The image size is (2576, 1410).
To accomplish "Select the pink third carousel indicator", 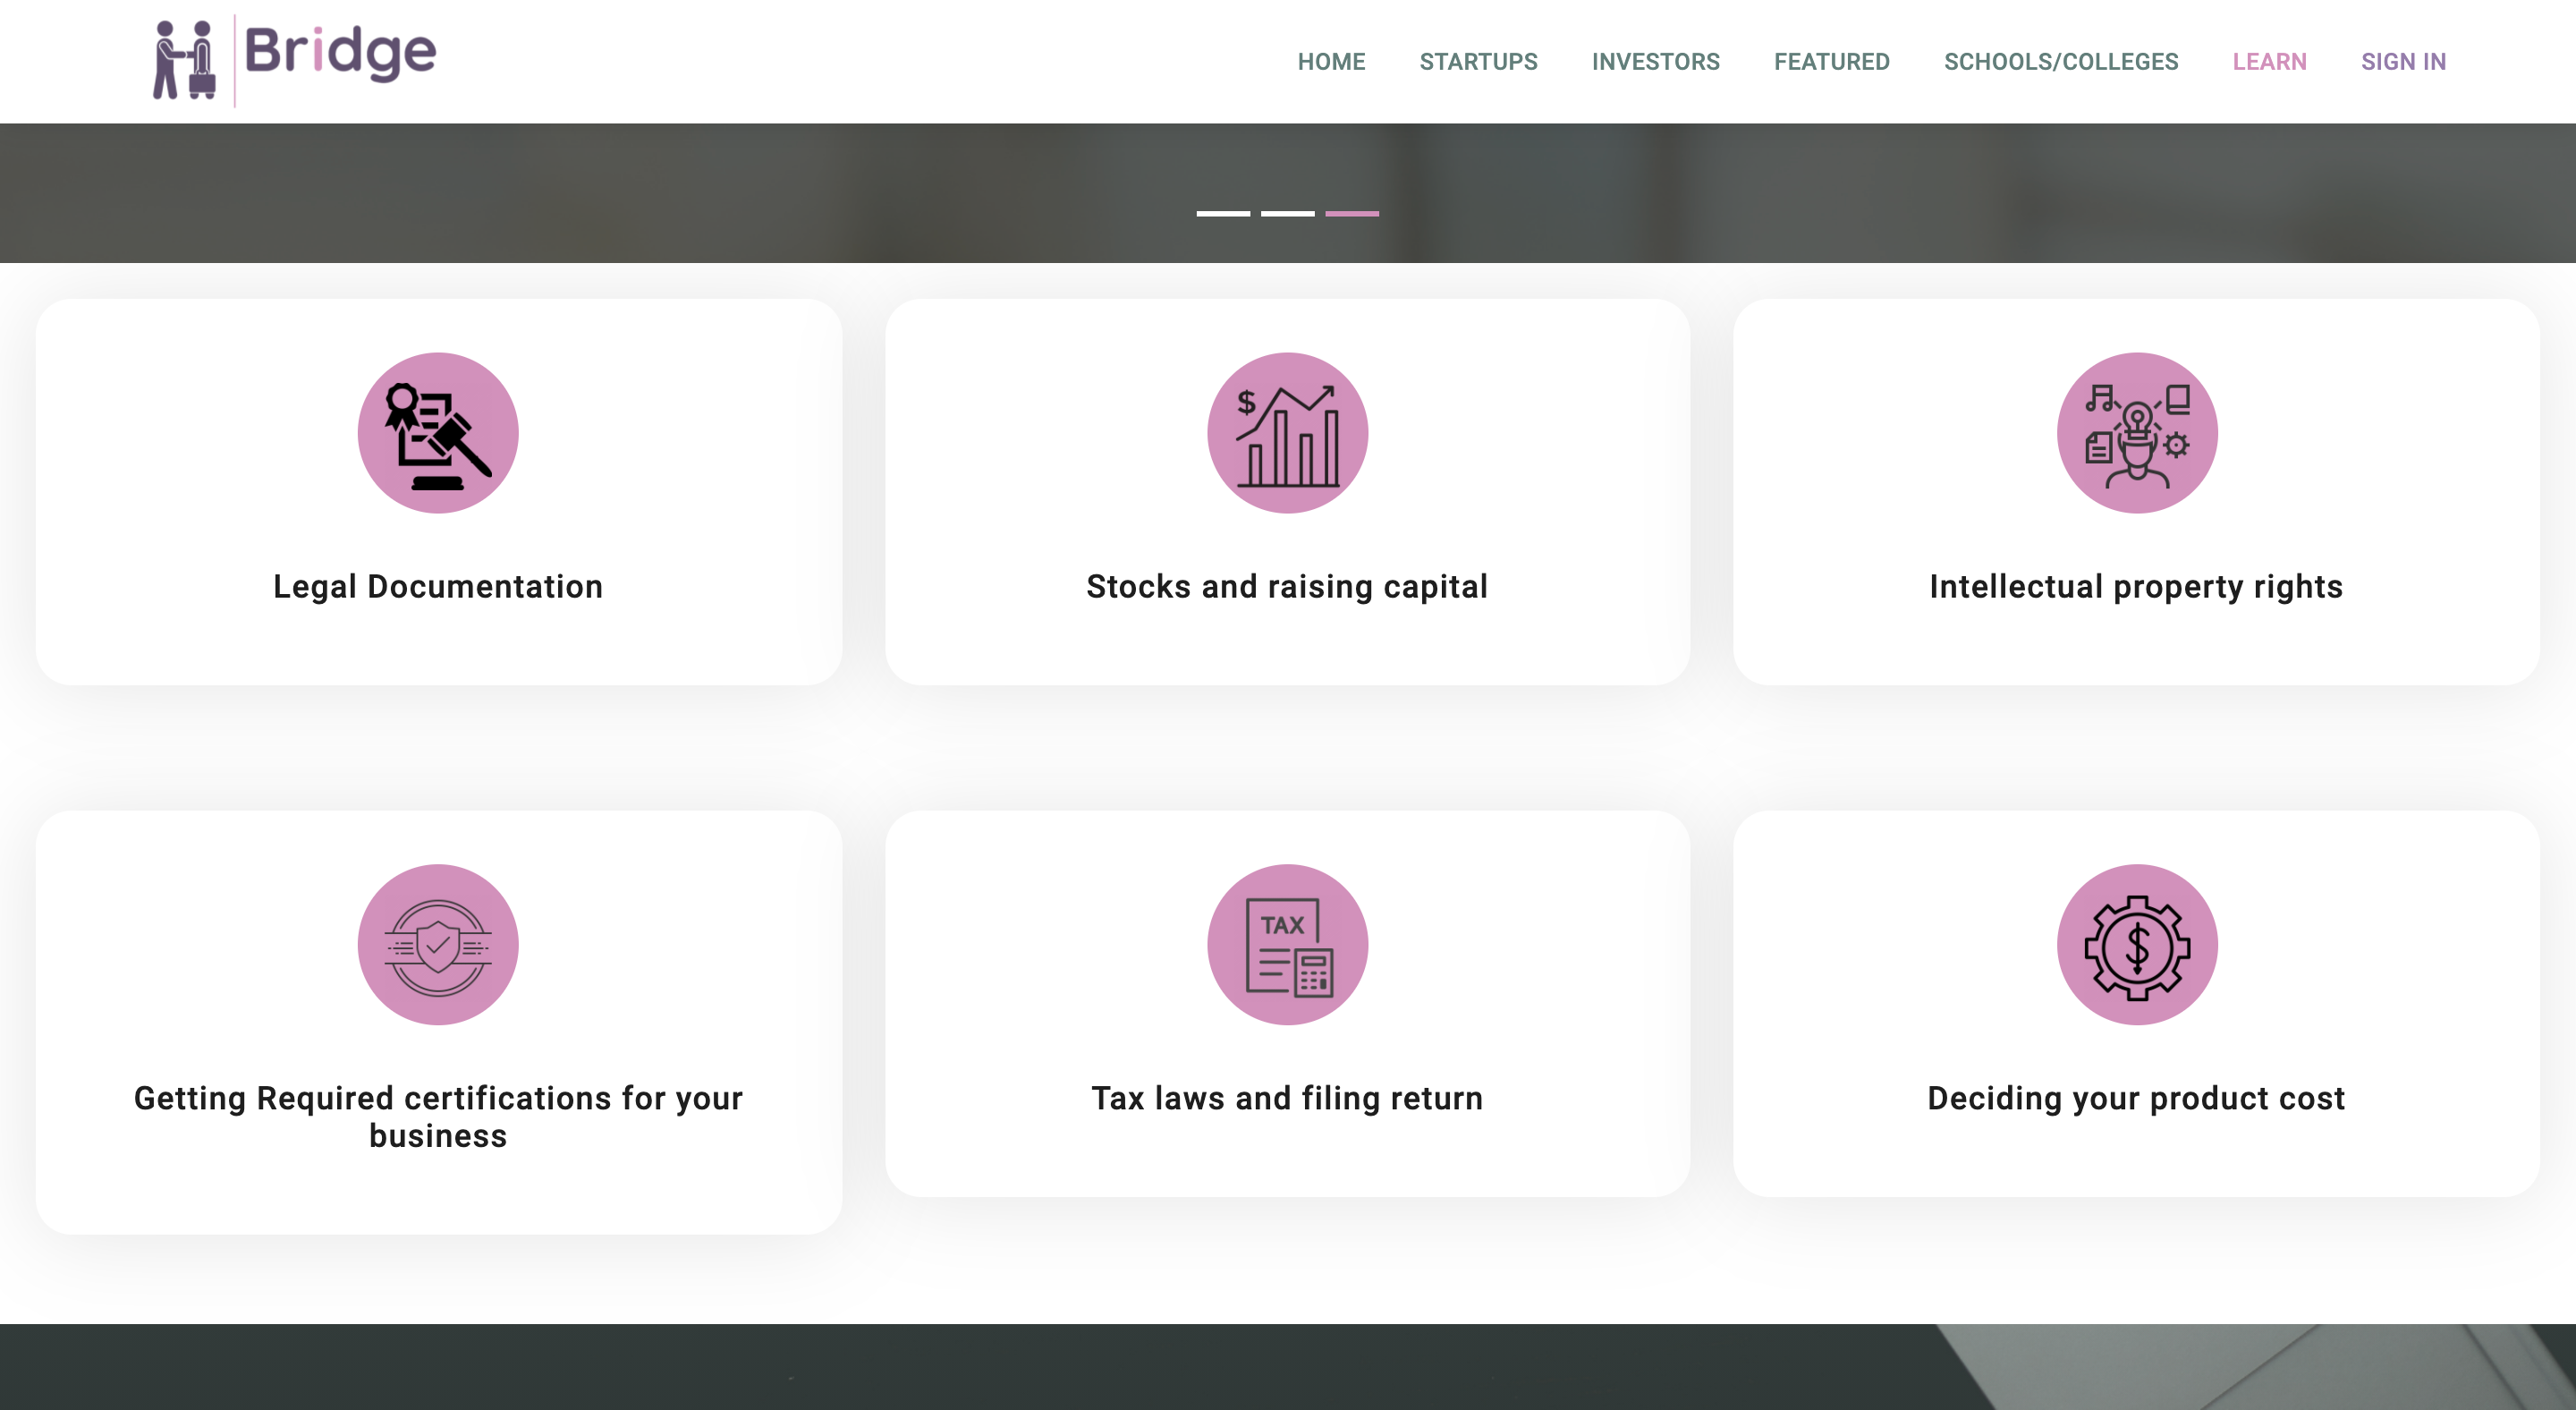I will (x=1351, y=213).
